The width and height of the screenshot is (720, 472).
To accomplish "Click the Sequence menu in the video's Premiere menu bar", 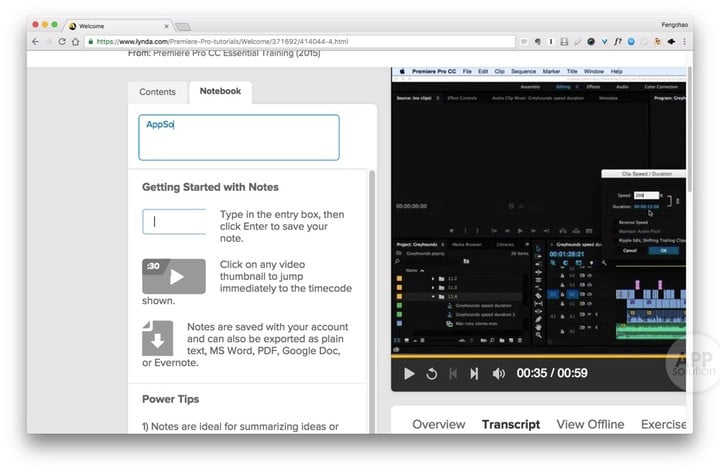I will 523,71.
